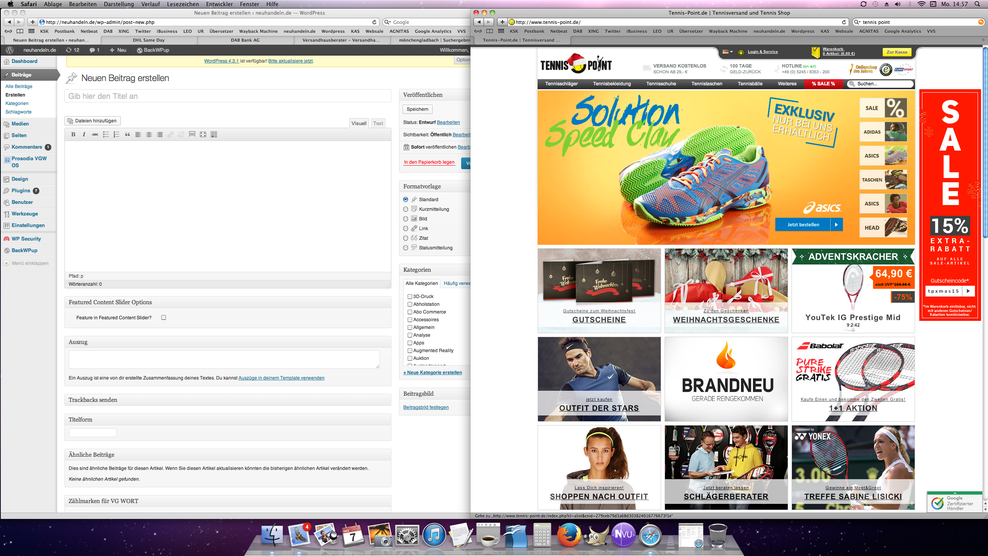Collapse the Formatvorlage panel header

pos(435,187)
